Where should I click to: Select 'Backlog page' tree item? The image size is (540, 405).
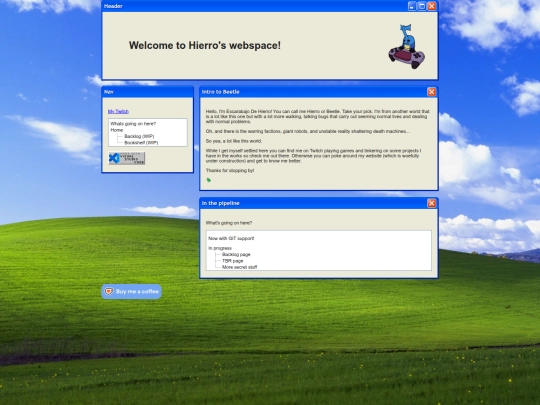pos(236,255)
